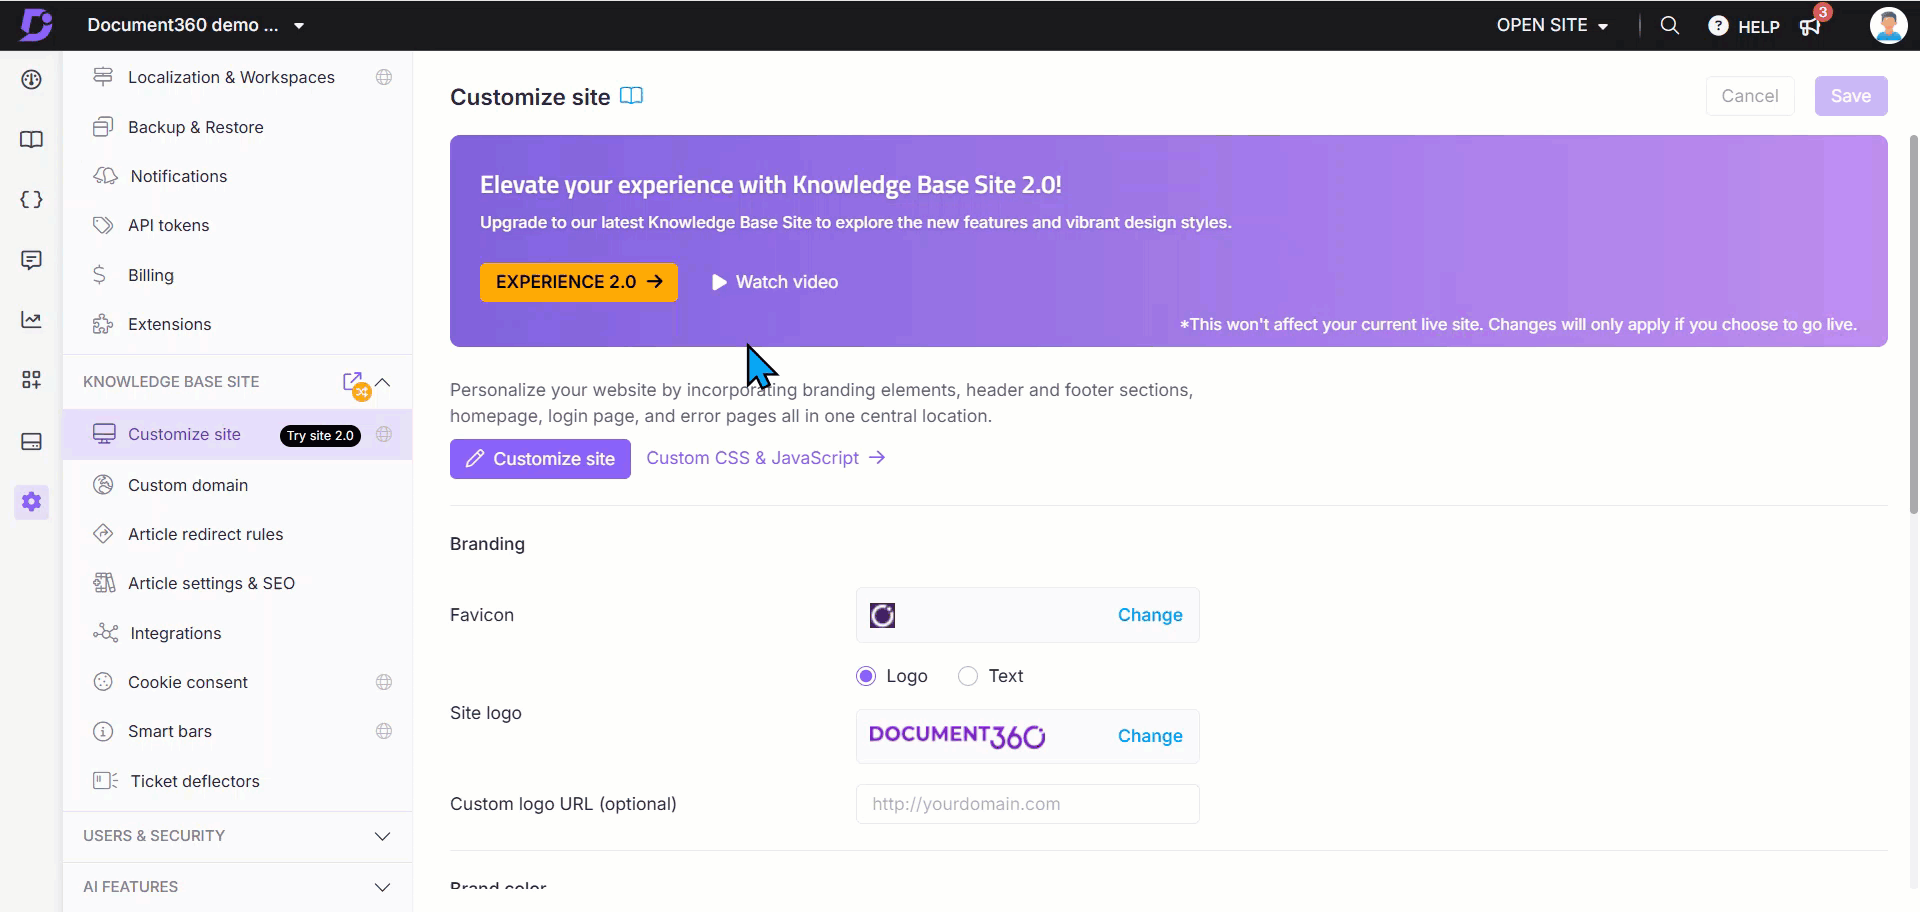
Task: Open Localization & Workspaces settings
Action: 231,77
